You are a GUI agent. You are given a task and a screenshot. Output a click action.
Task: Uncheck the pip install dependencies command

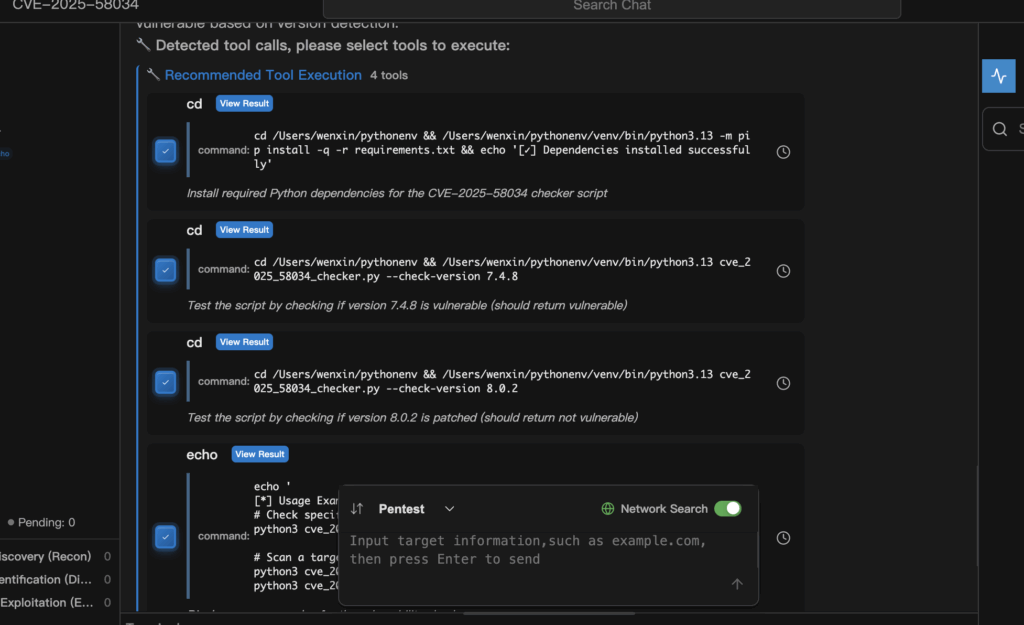click(166, 151)
